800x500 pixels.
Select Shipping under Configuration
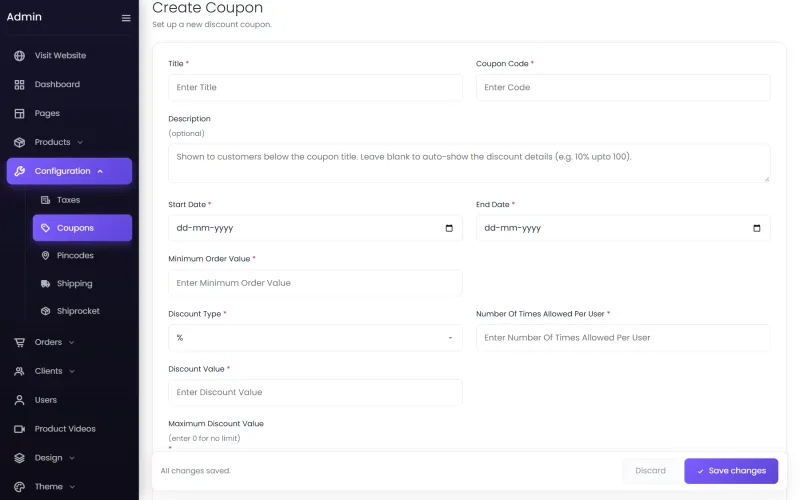(x=83, y=284)
